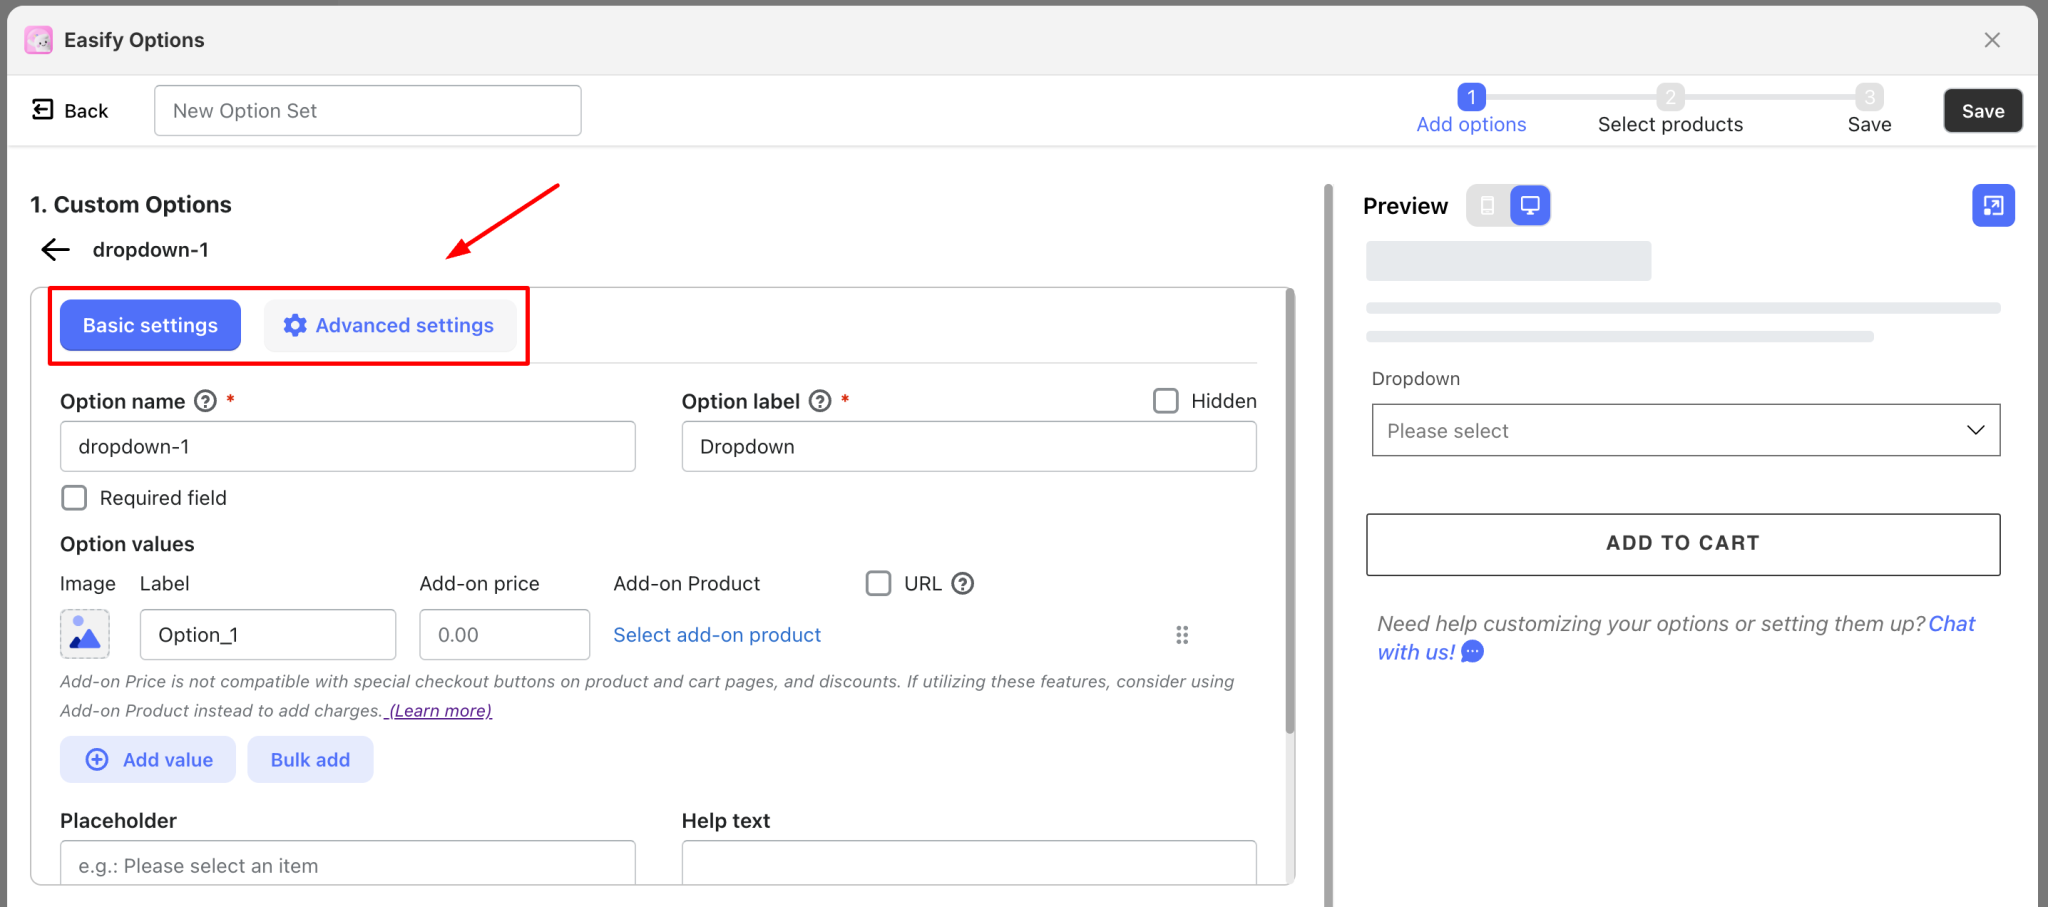The height and width of the screenshot is (907, 2048).
Task: Expand the preview in a new window
Action: 1993,204
